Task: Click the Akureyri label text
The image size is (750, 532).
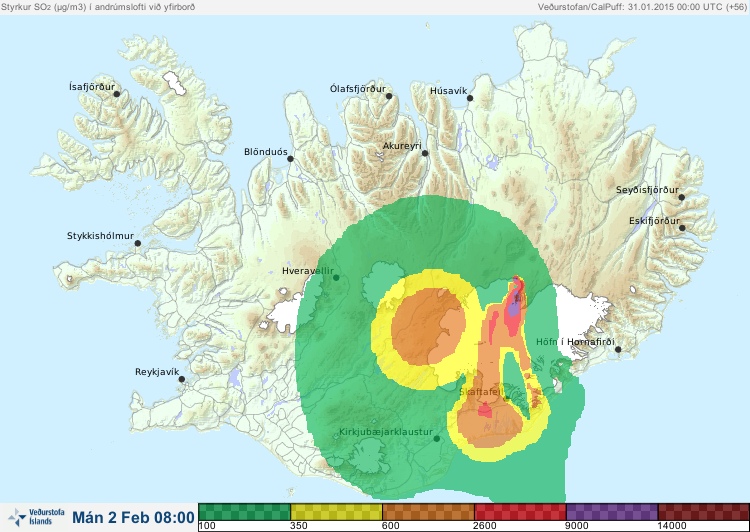Action: pyautogui.click(x=402, y=146)
